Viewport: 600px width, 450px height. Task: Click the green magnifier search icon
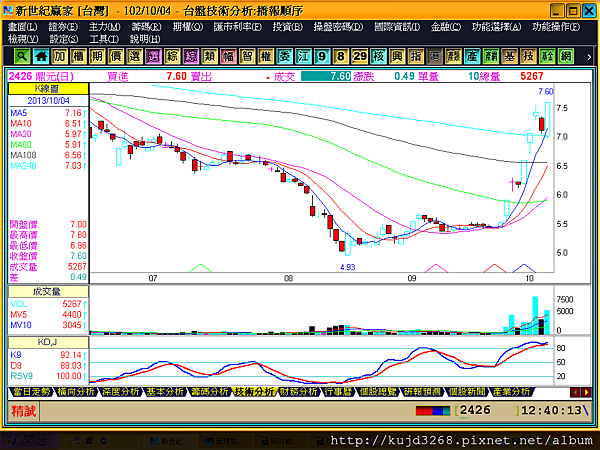click(22, 57)
